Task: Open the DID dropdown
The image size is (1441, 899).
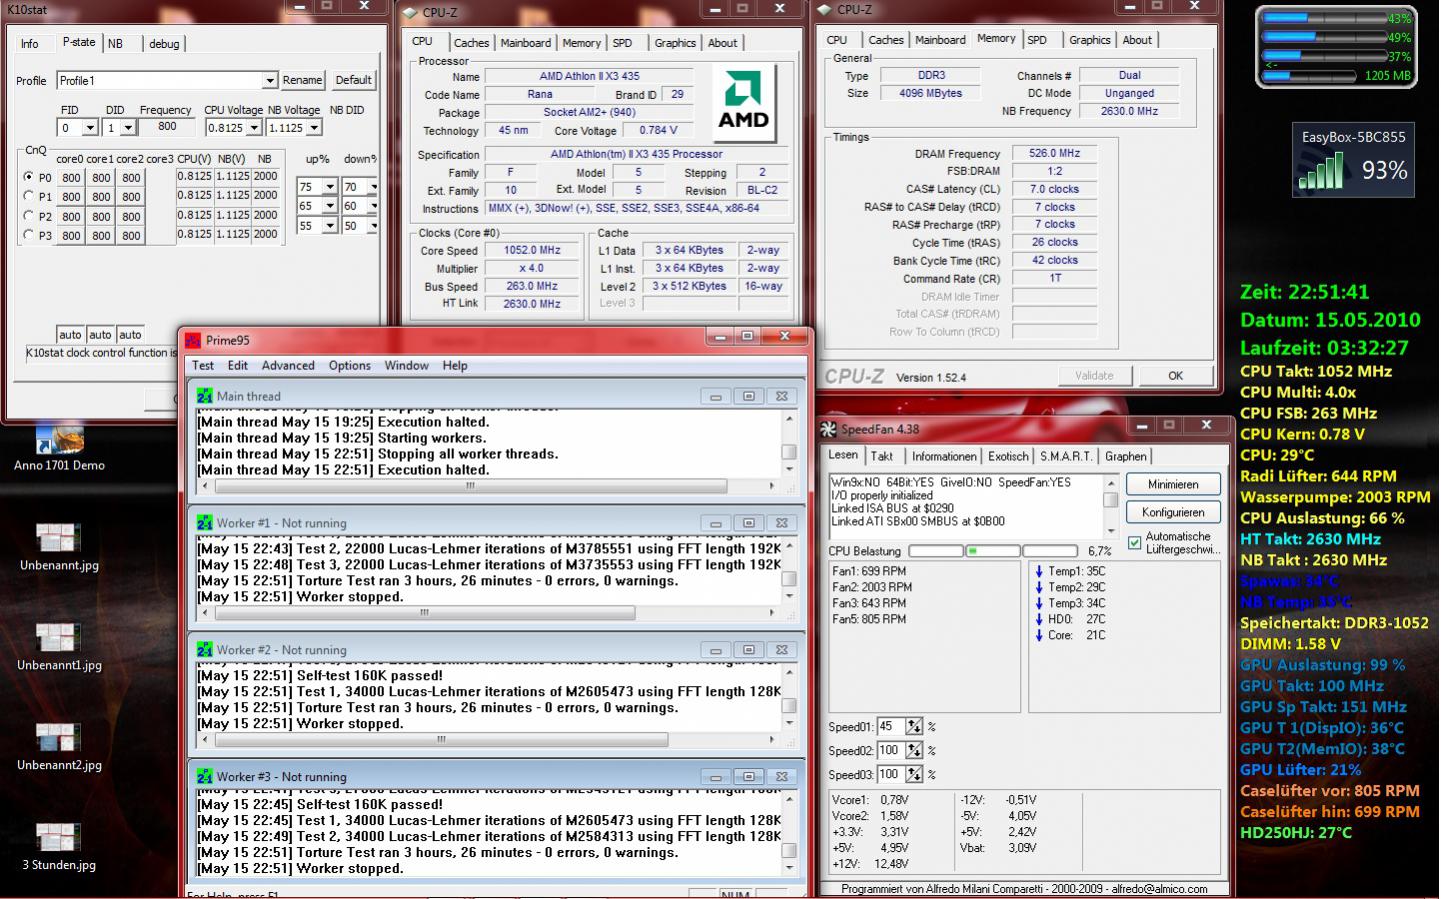Action: coord(128,128)
